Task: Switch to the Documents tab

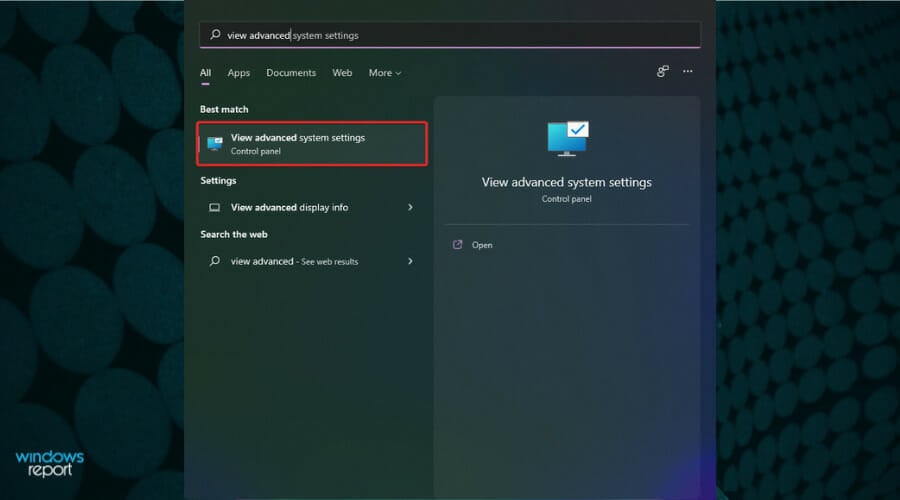Action: tap(291, 73)
